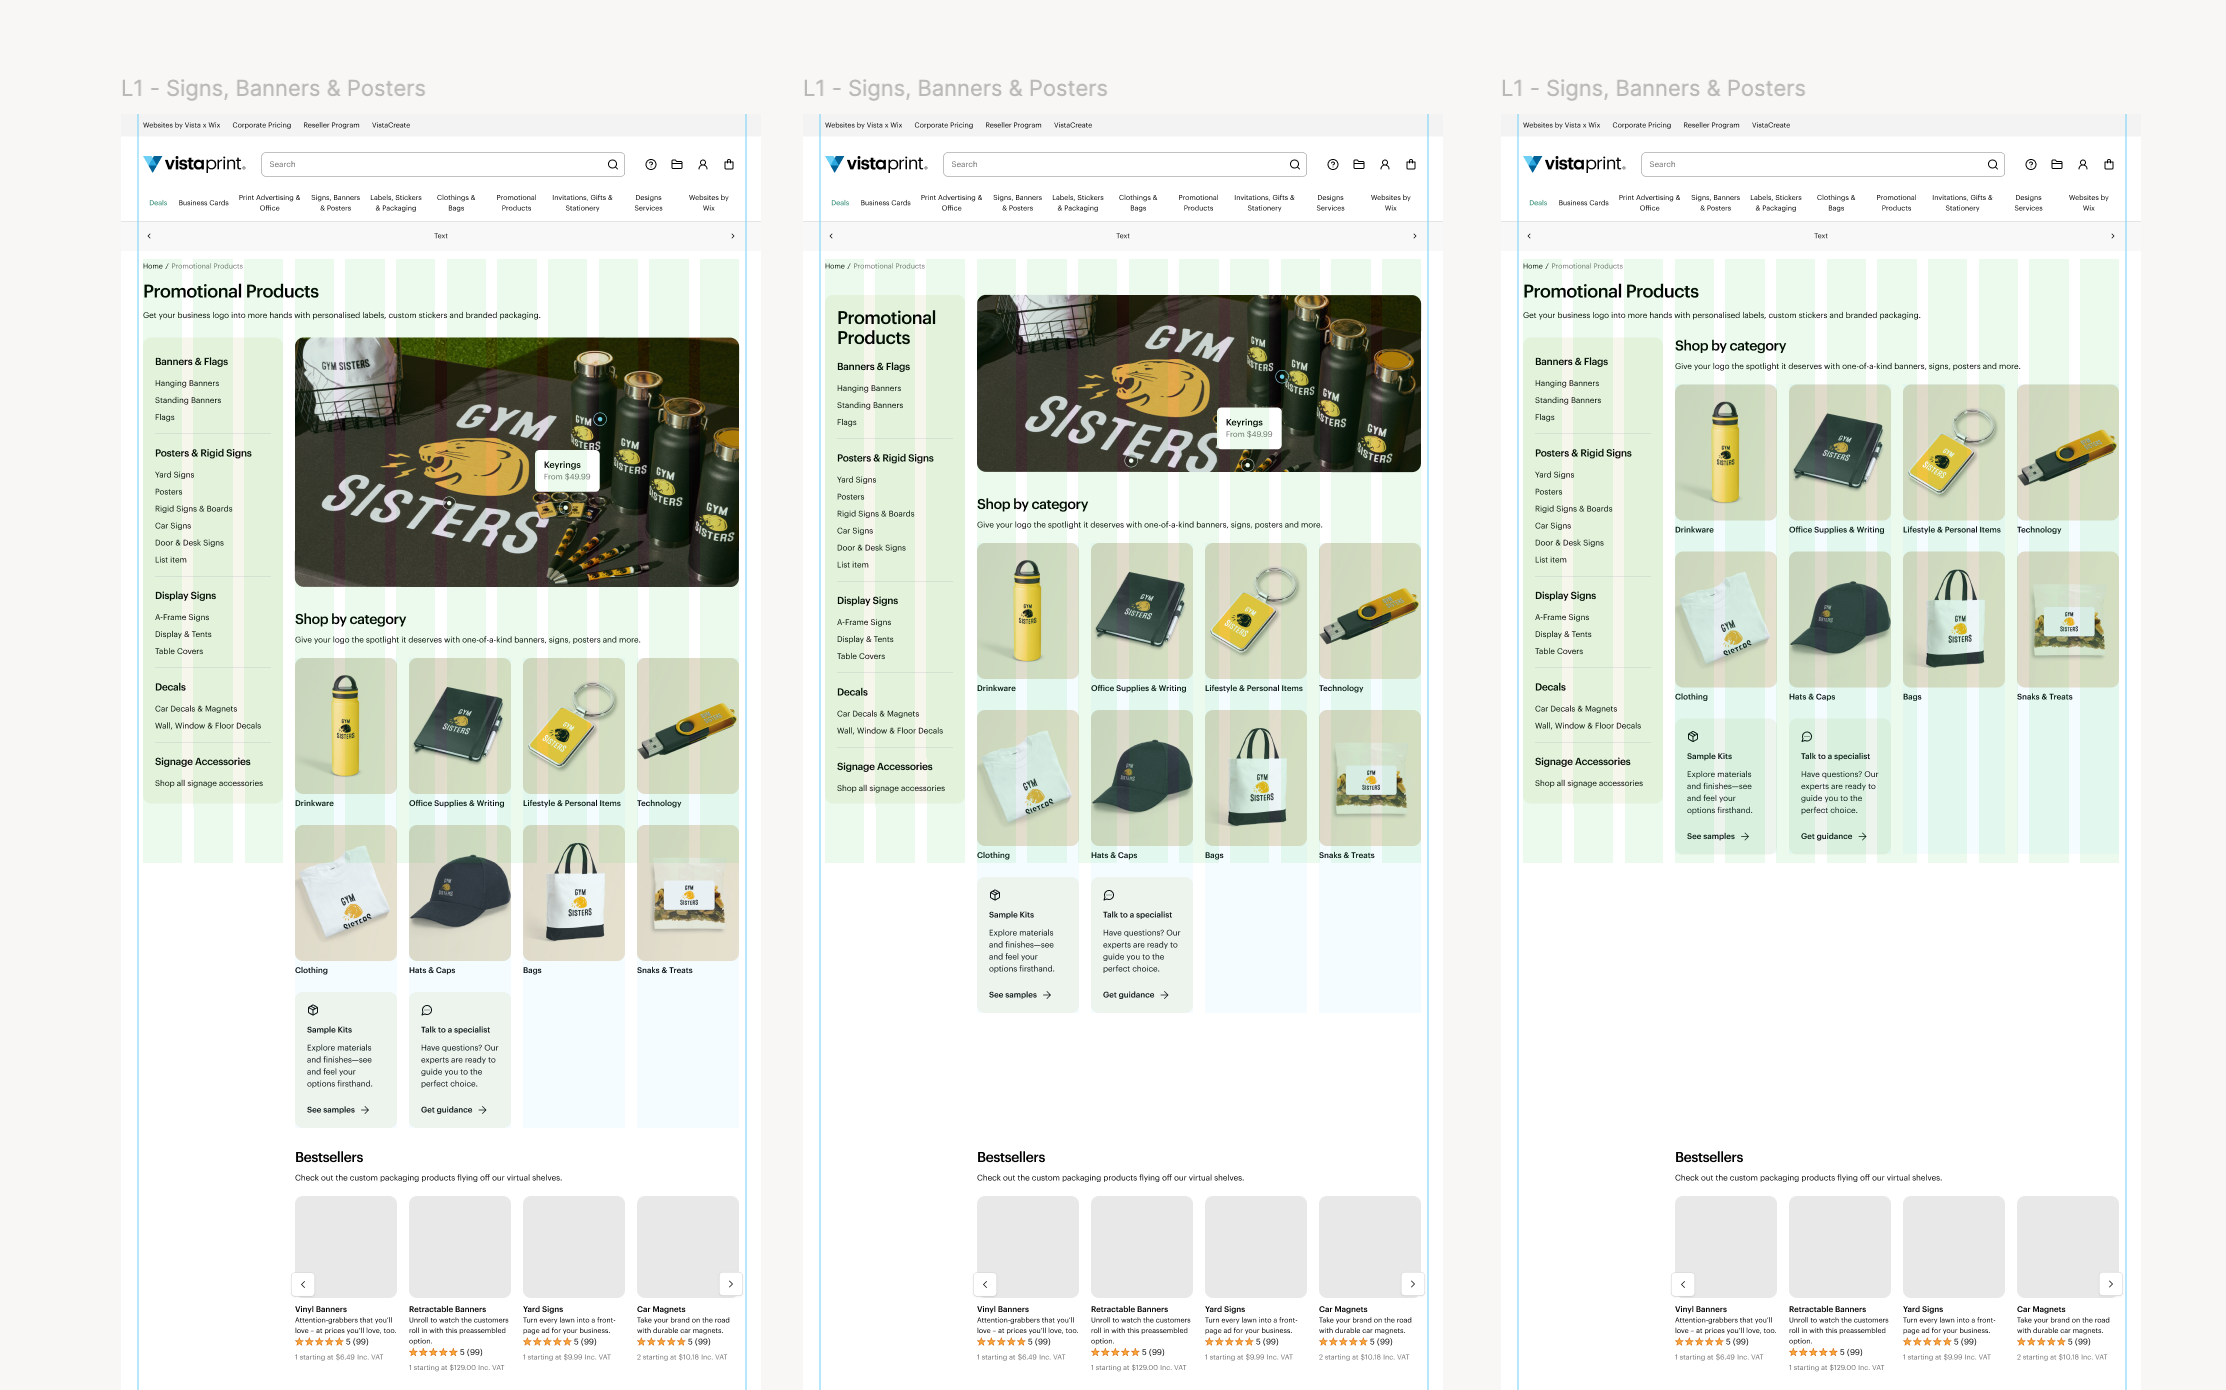Click the account profile icon in right mockup
Image resolution: width=2226 pixels, height=1390 pixels.
click(2083, 165)
